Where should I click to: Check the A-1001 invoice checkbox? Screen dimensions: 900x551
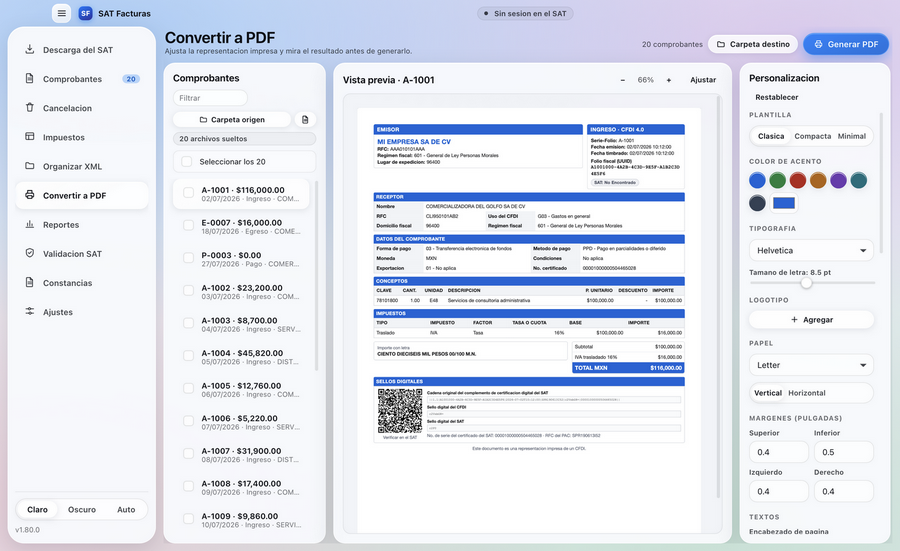point(188,193)
